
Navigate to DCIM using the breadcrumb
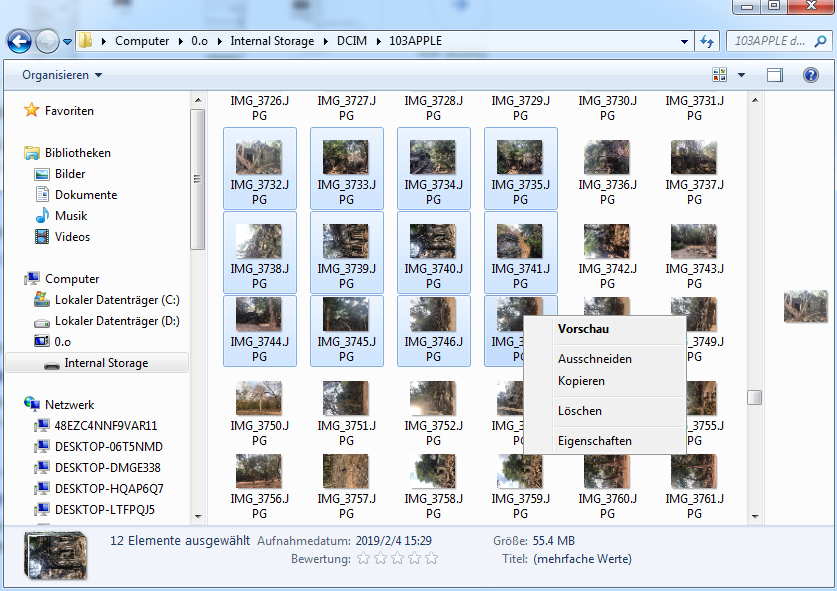click(x=354, y=41)
